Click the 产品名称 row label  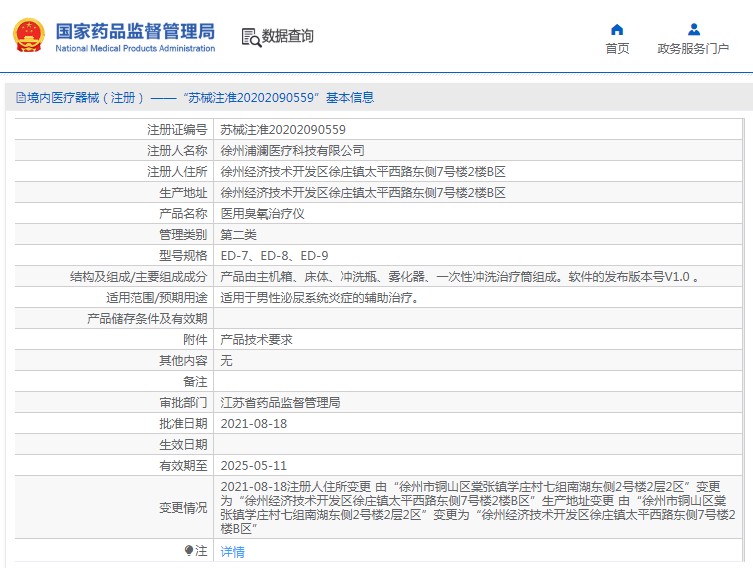[183, 214]
